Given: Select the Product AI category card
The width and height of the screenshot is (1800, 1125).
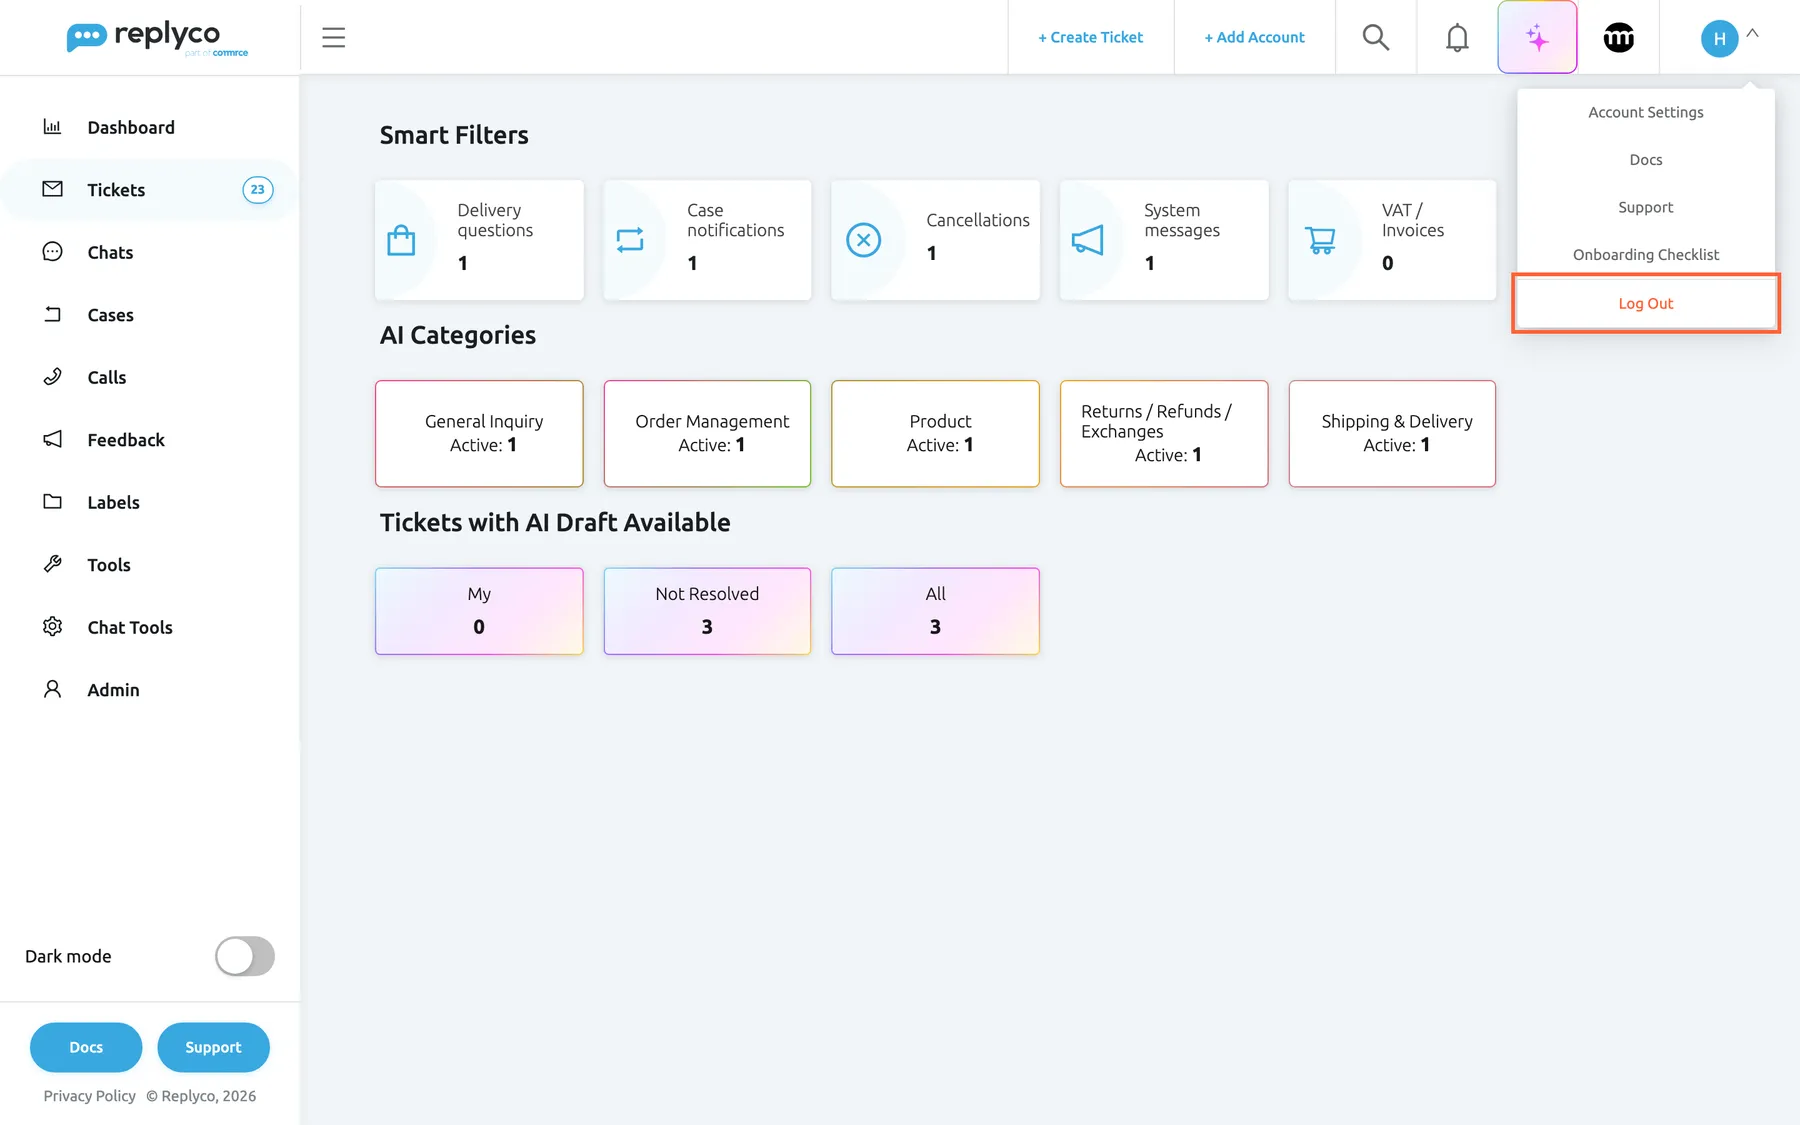Looking at the screenshot, I should [x=935, y=433].
